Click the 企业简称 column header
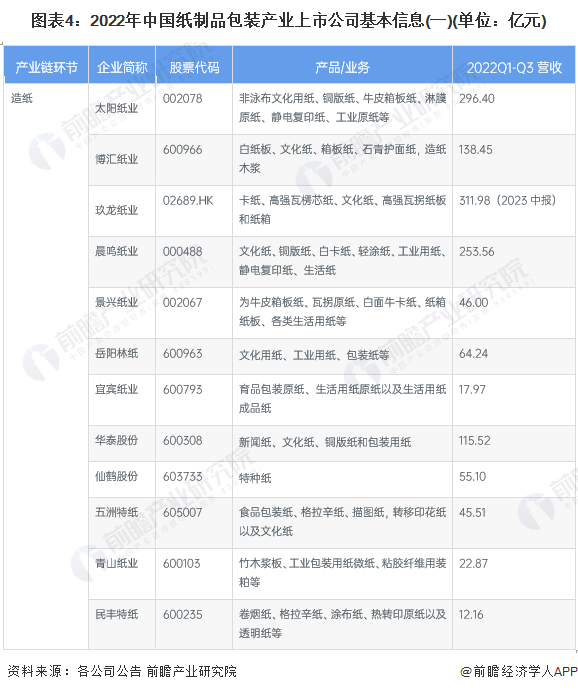This screenshot has height=692, width=578. pos(122,67)
